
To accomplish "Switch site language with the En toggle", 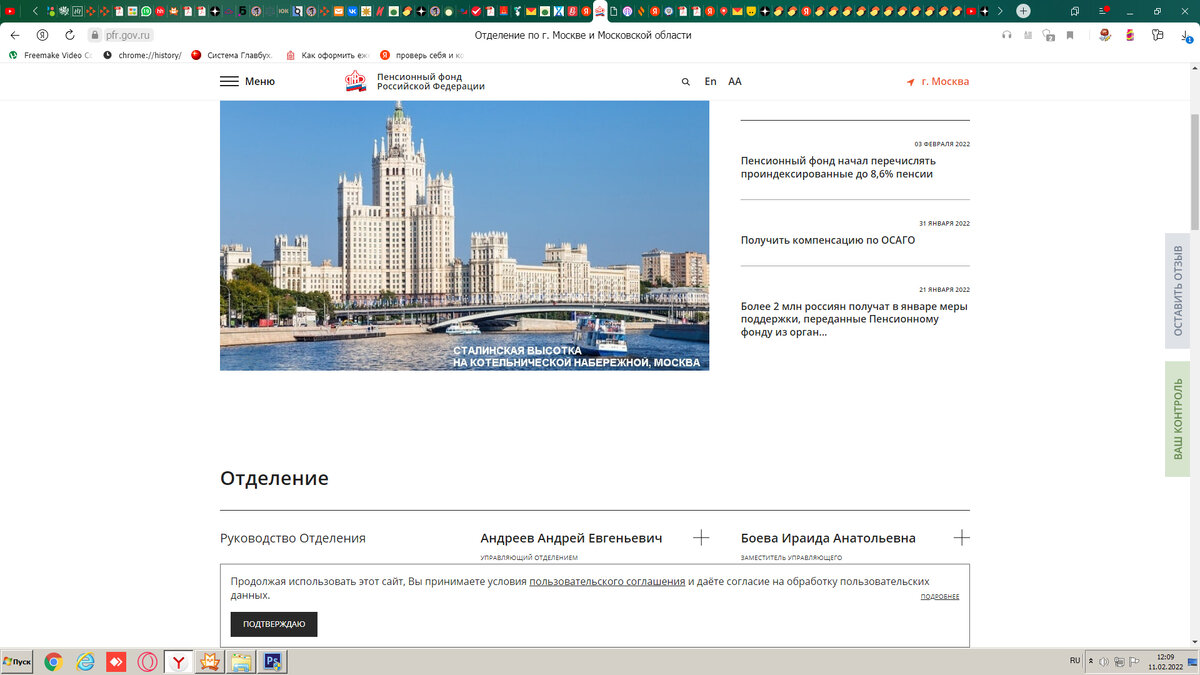I will pos(710,81).
